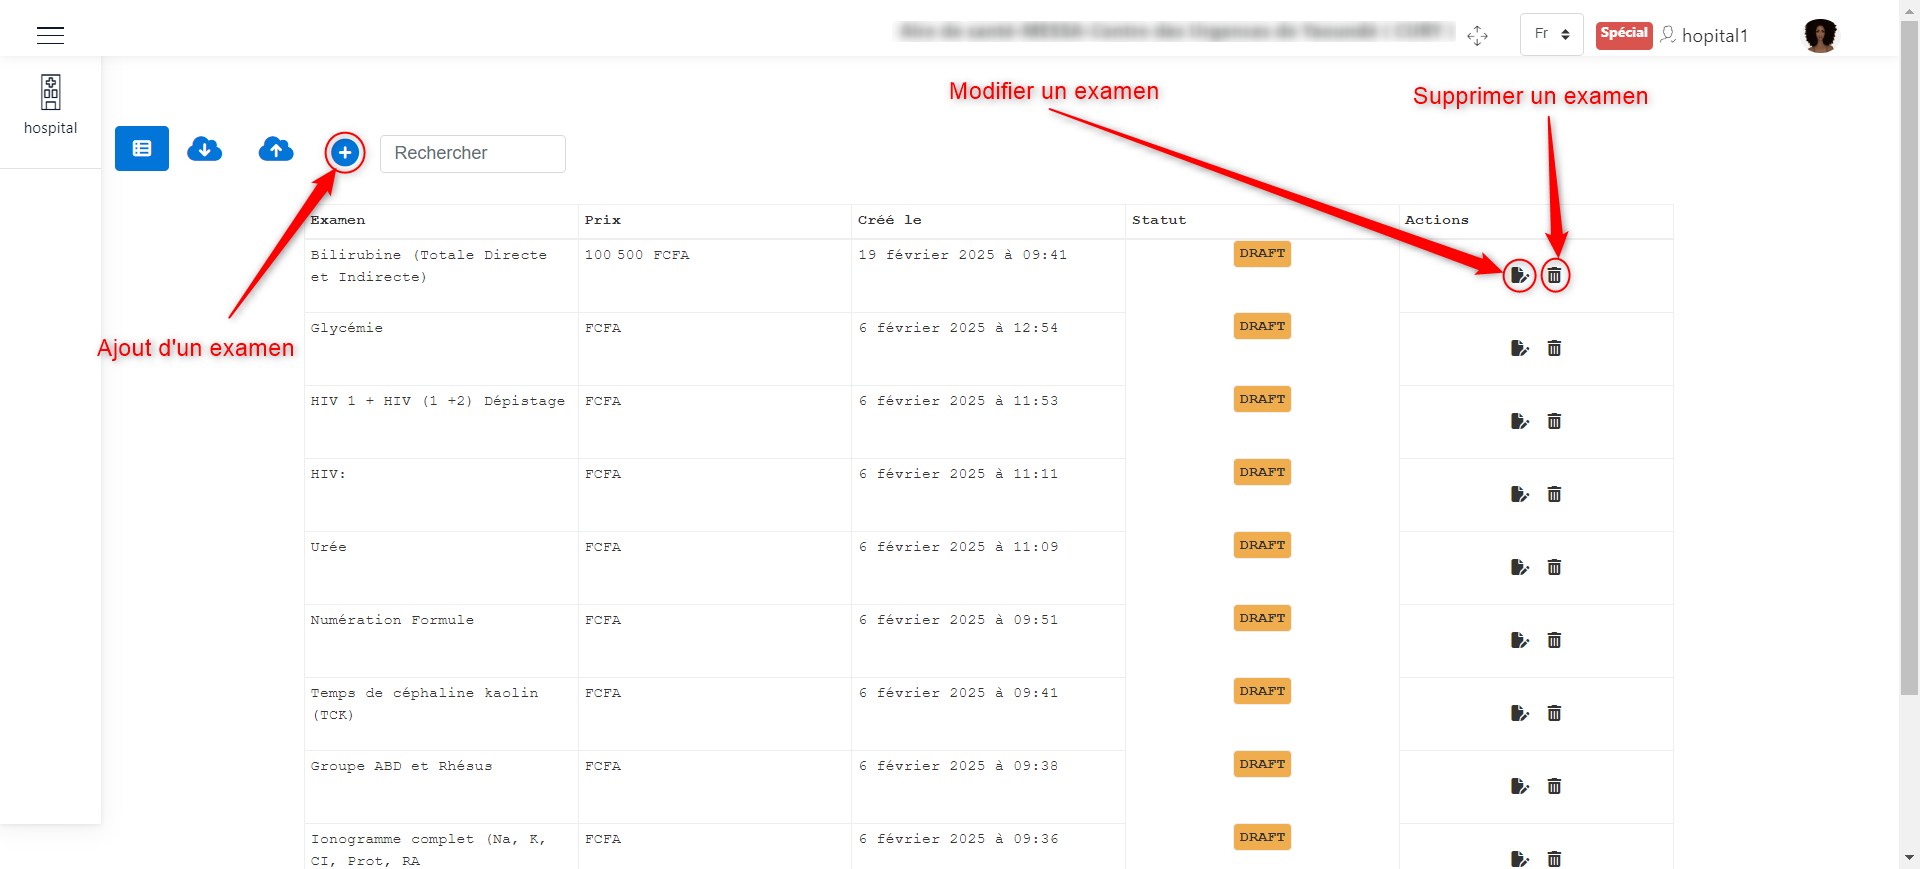Edit the Groupe ABD et Rhésus exam
1920x869 pixels.
point(1520,786)
